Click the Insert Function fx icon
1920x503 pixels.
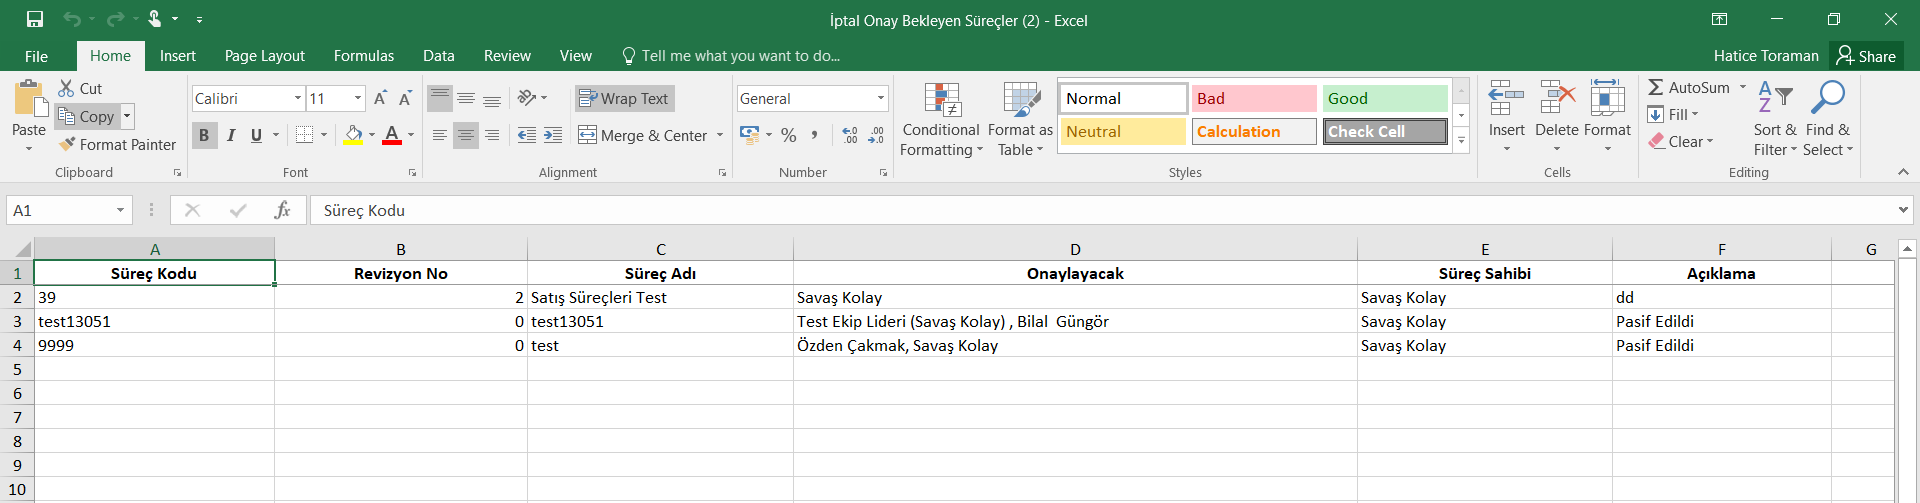[x=282, y=210]
